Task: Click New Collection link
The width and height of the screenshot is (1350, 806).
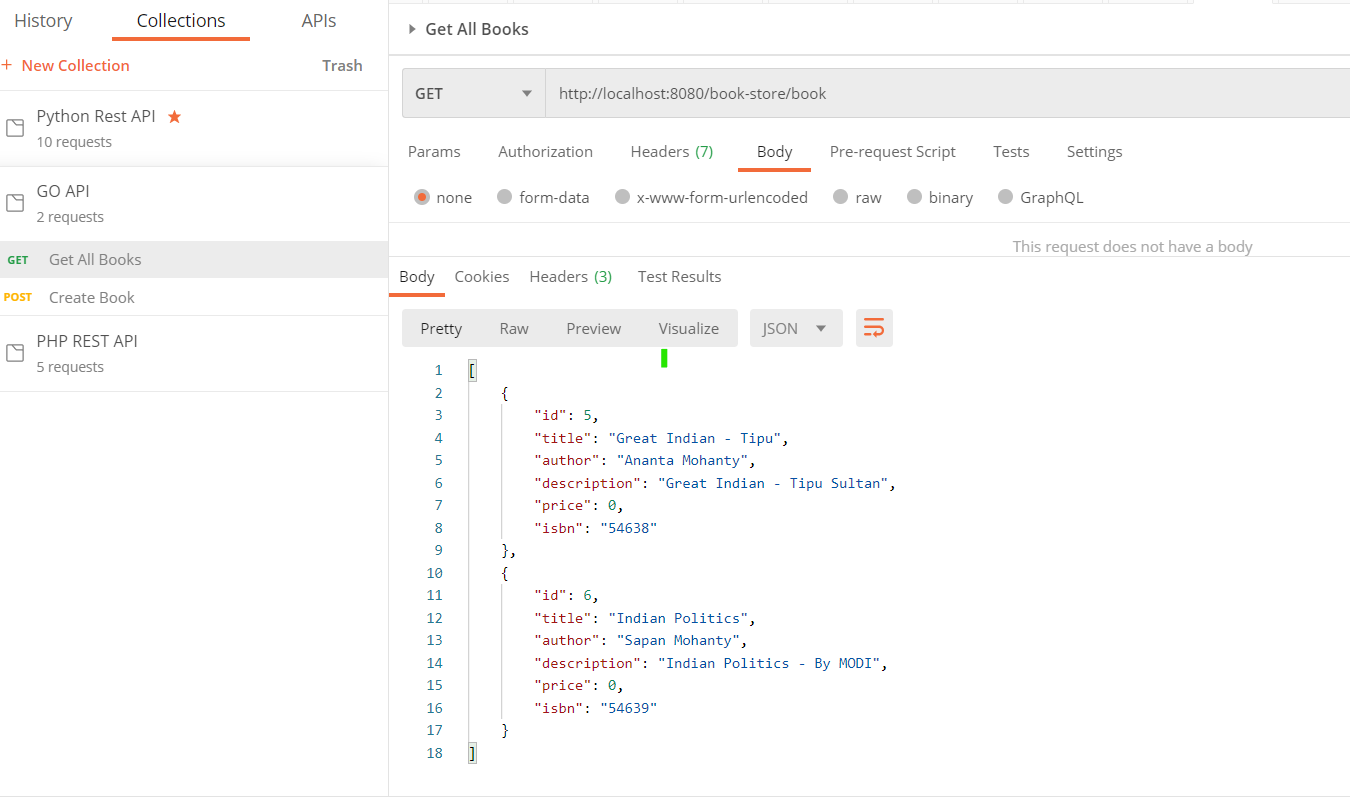Action: click(75, 65)
